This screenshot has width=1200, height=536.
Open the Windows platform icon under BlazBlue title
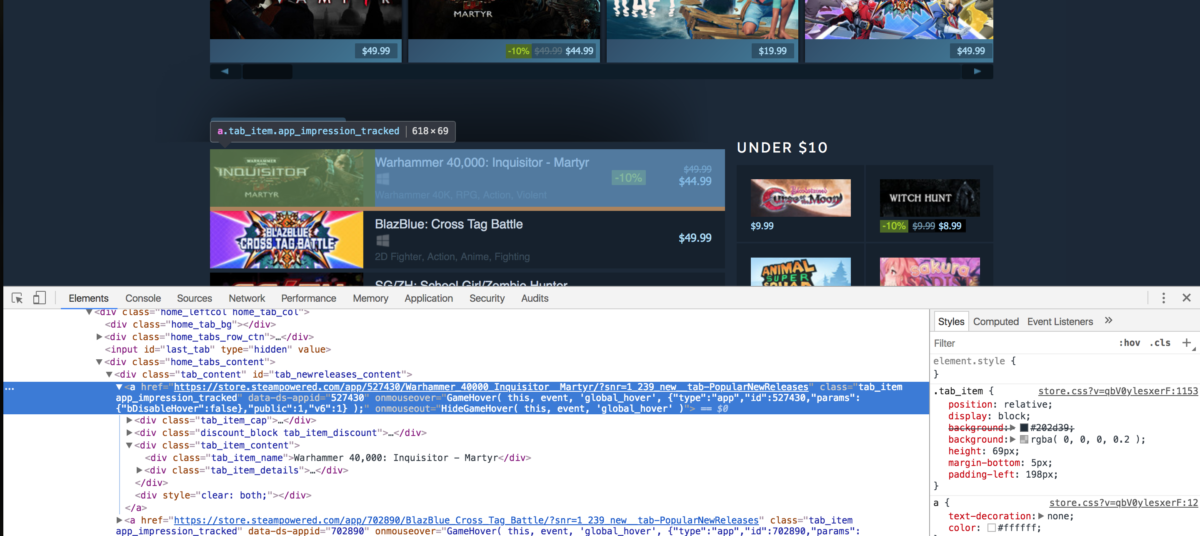pyautogui.click(x=382, y=241)
